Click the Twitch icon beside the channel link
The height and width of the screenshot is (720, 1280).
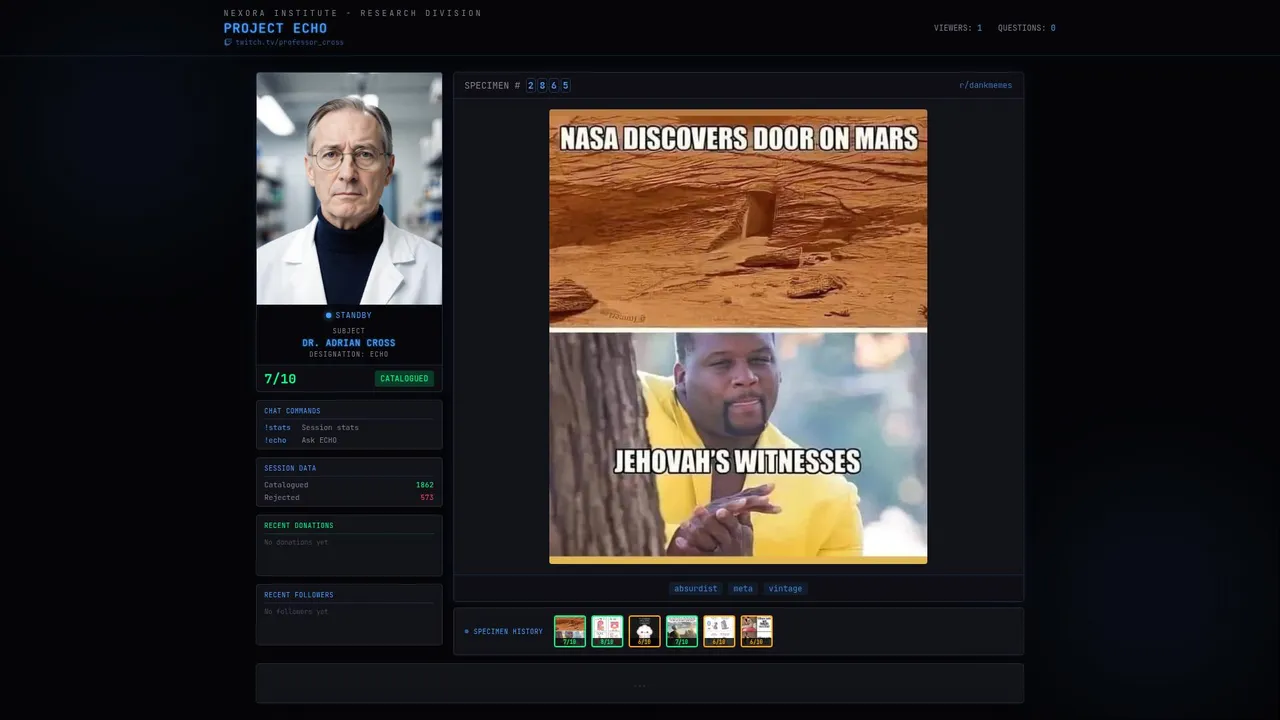(228, 43)
